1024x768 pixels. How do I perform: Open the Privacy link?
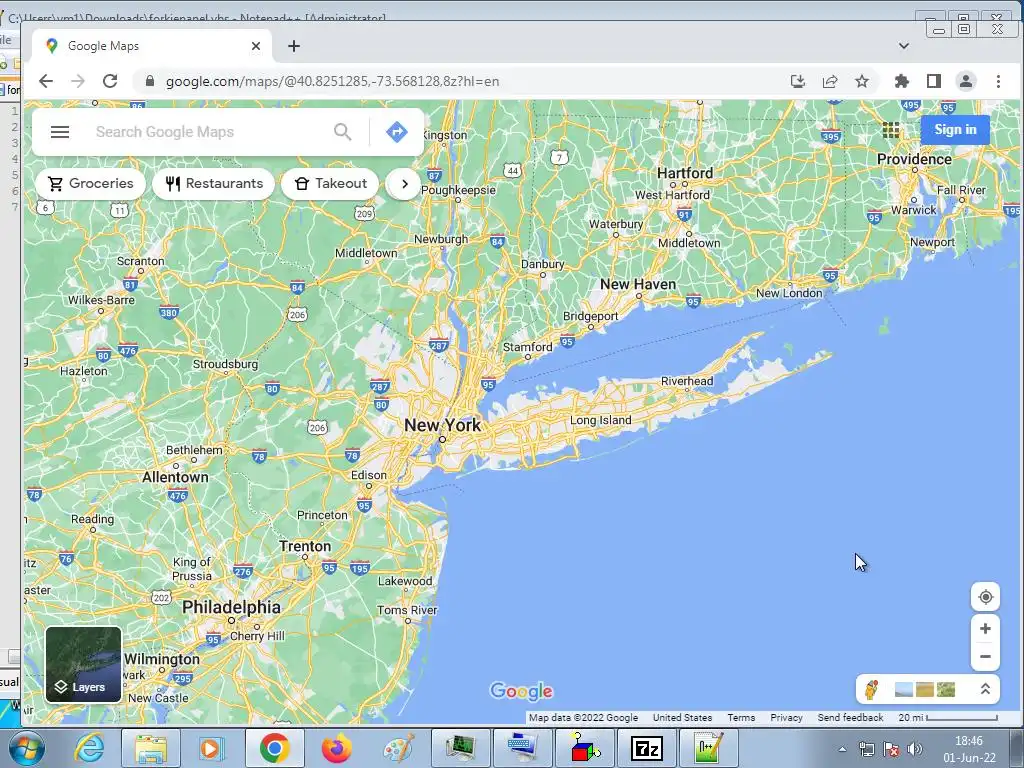click(x=786, y=717)
